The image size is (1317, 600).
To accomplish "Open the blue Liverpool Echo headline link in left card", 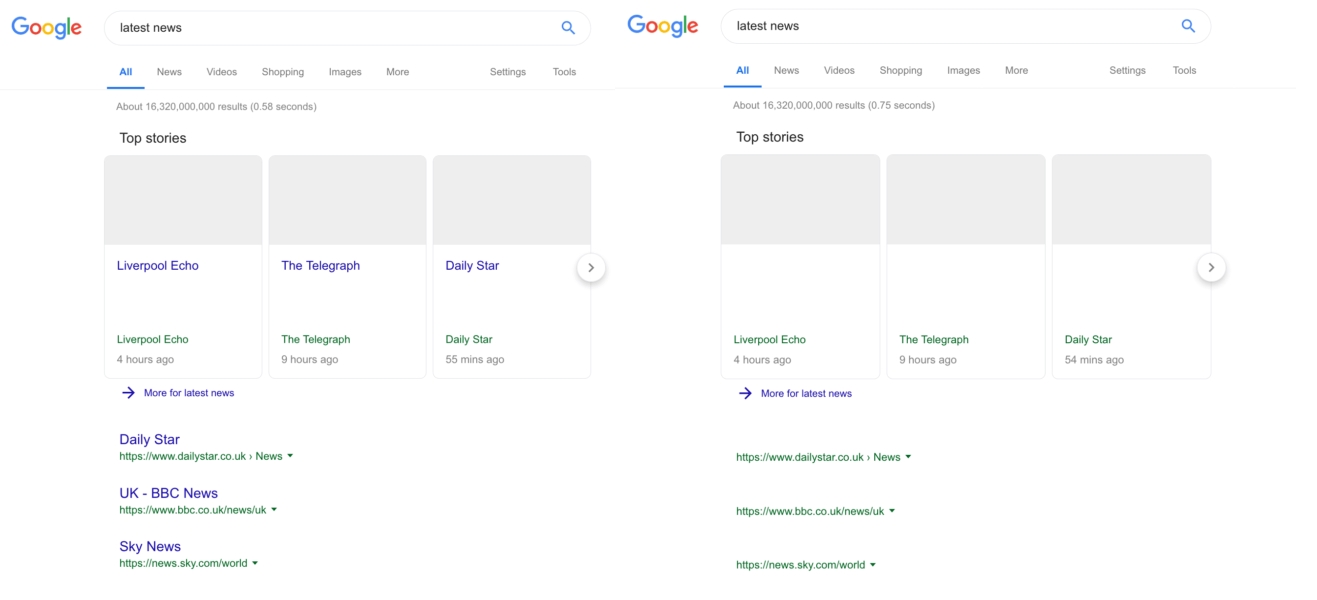I will click(x=158, y=265).
